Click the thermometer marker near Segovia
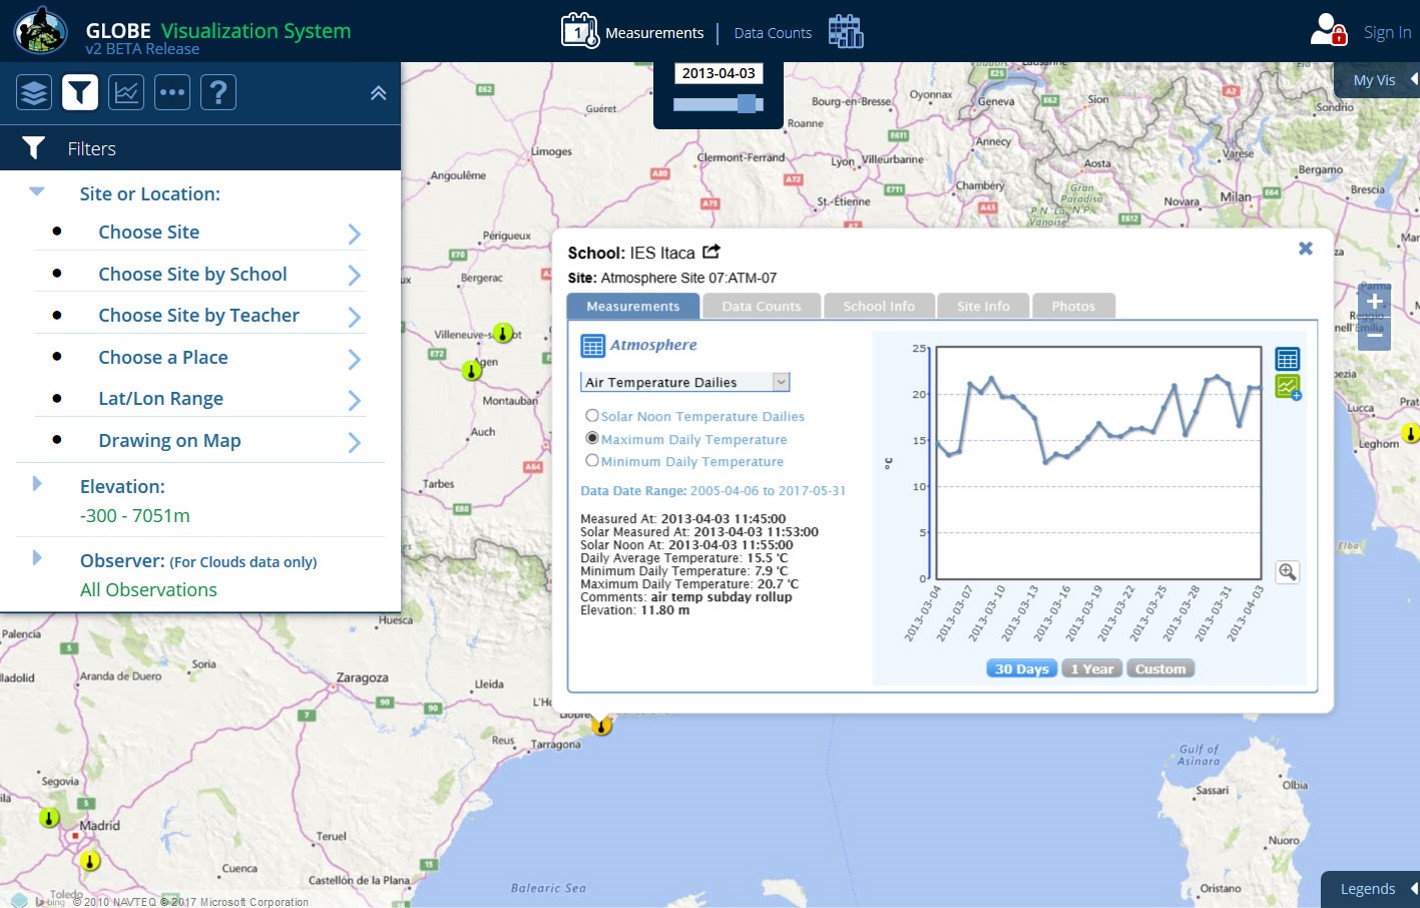The image size is (1420, 908). pos(49,818)
